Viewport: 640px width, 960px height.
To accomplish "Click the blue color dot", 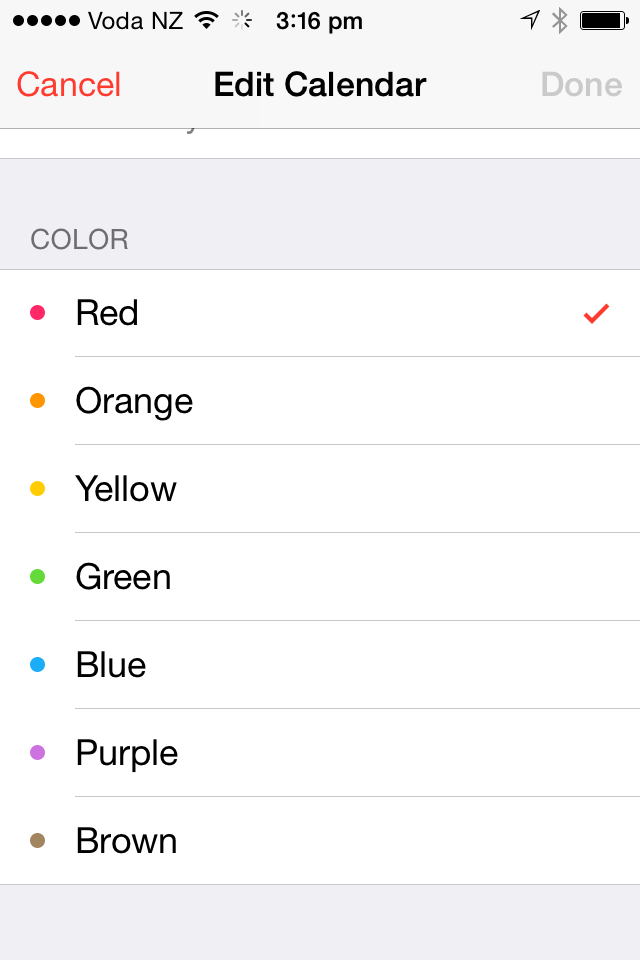I will click(x=38, y=665).
